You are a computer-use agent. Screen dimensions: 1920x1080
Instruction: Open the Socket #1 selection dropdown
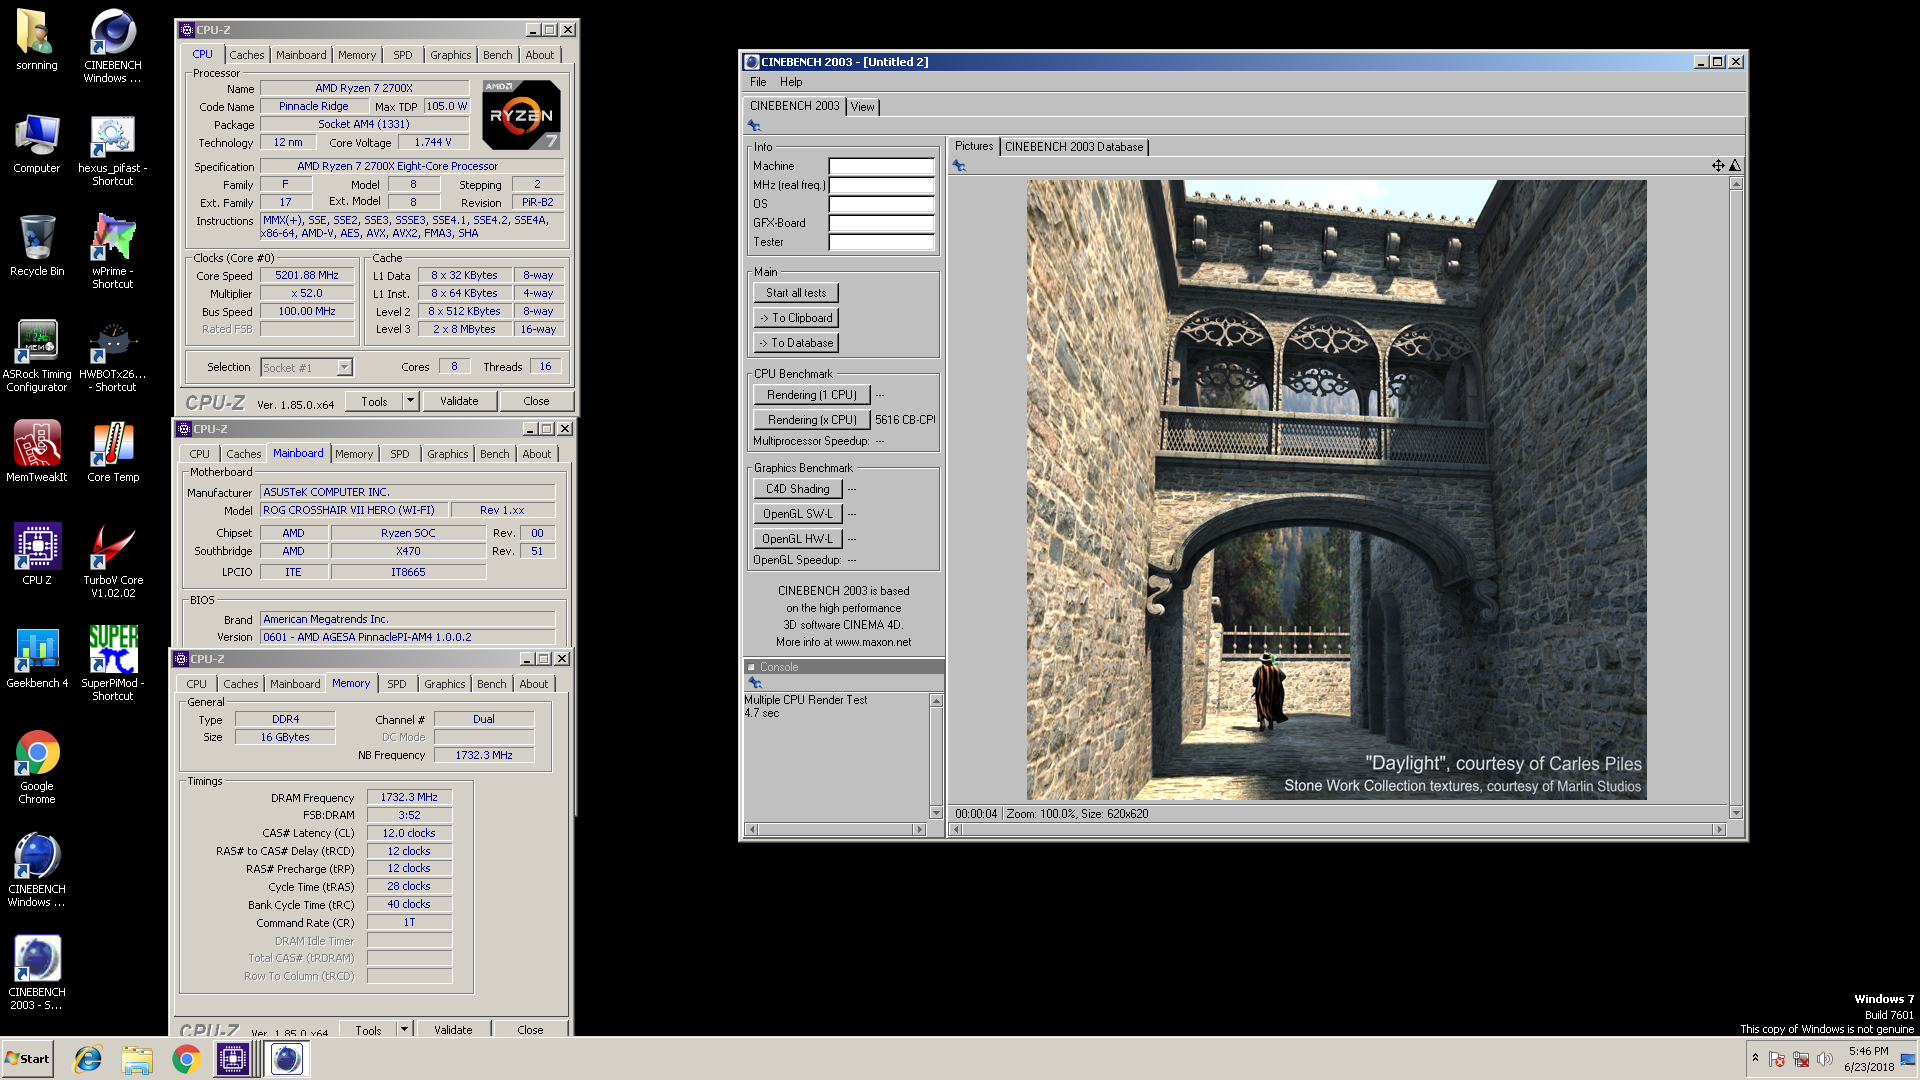[x=344, y=368]
